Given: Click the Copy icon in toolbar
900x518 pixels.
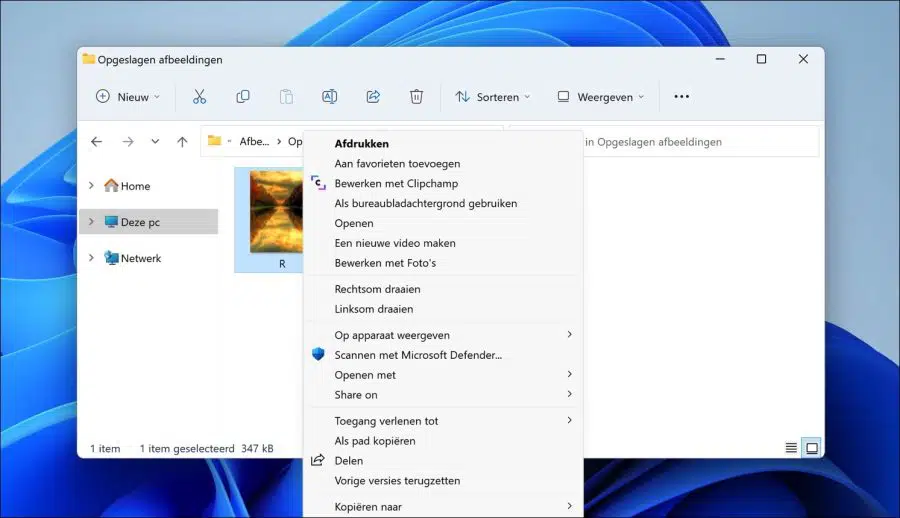Looking at the screenshot, I should pyautogui.click(x=243, y=96).
